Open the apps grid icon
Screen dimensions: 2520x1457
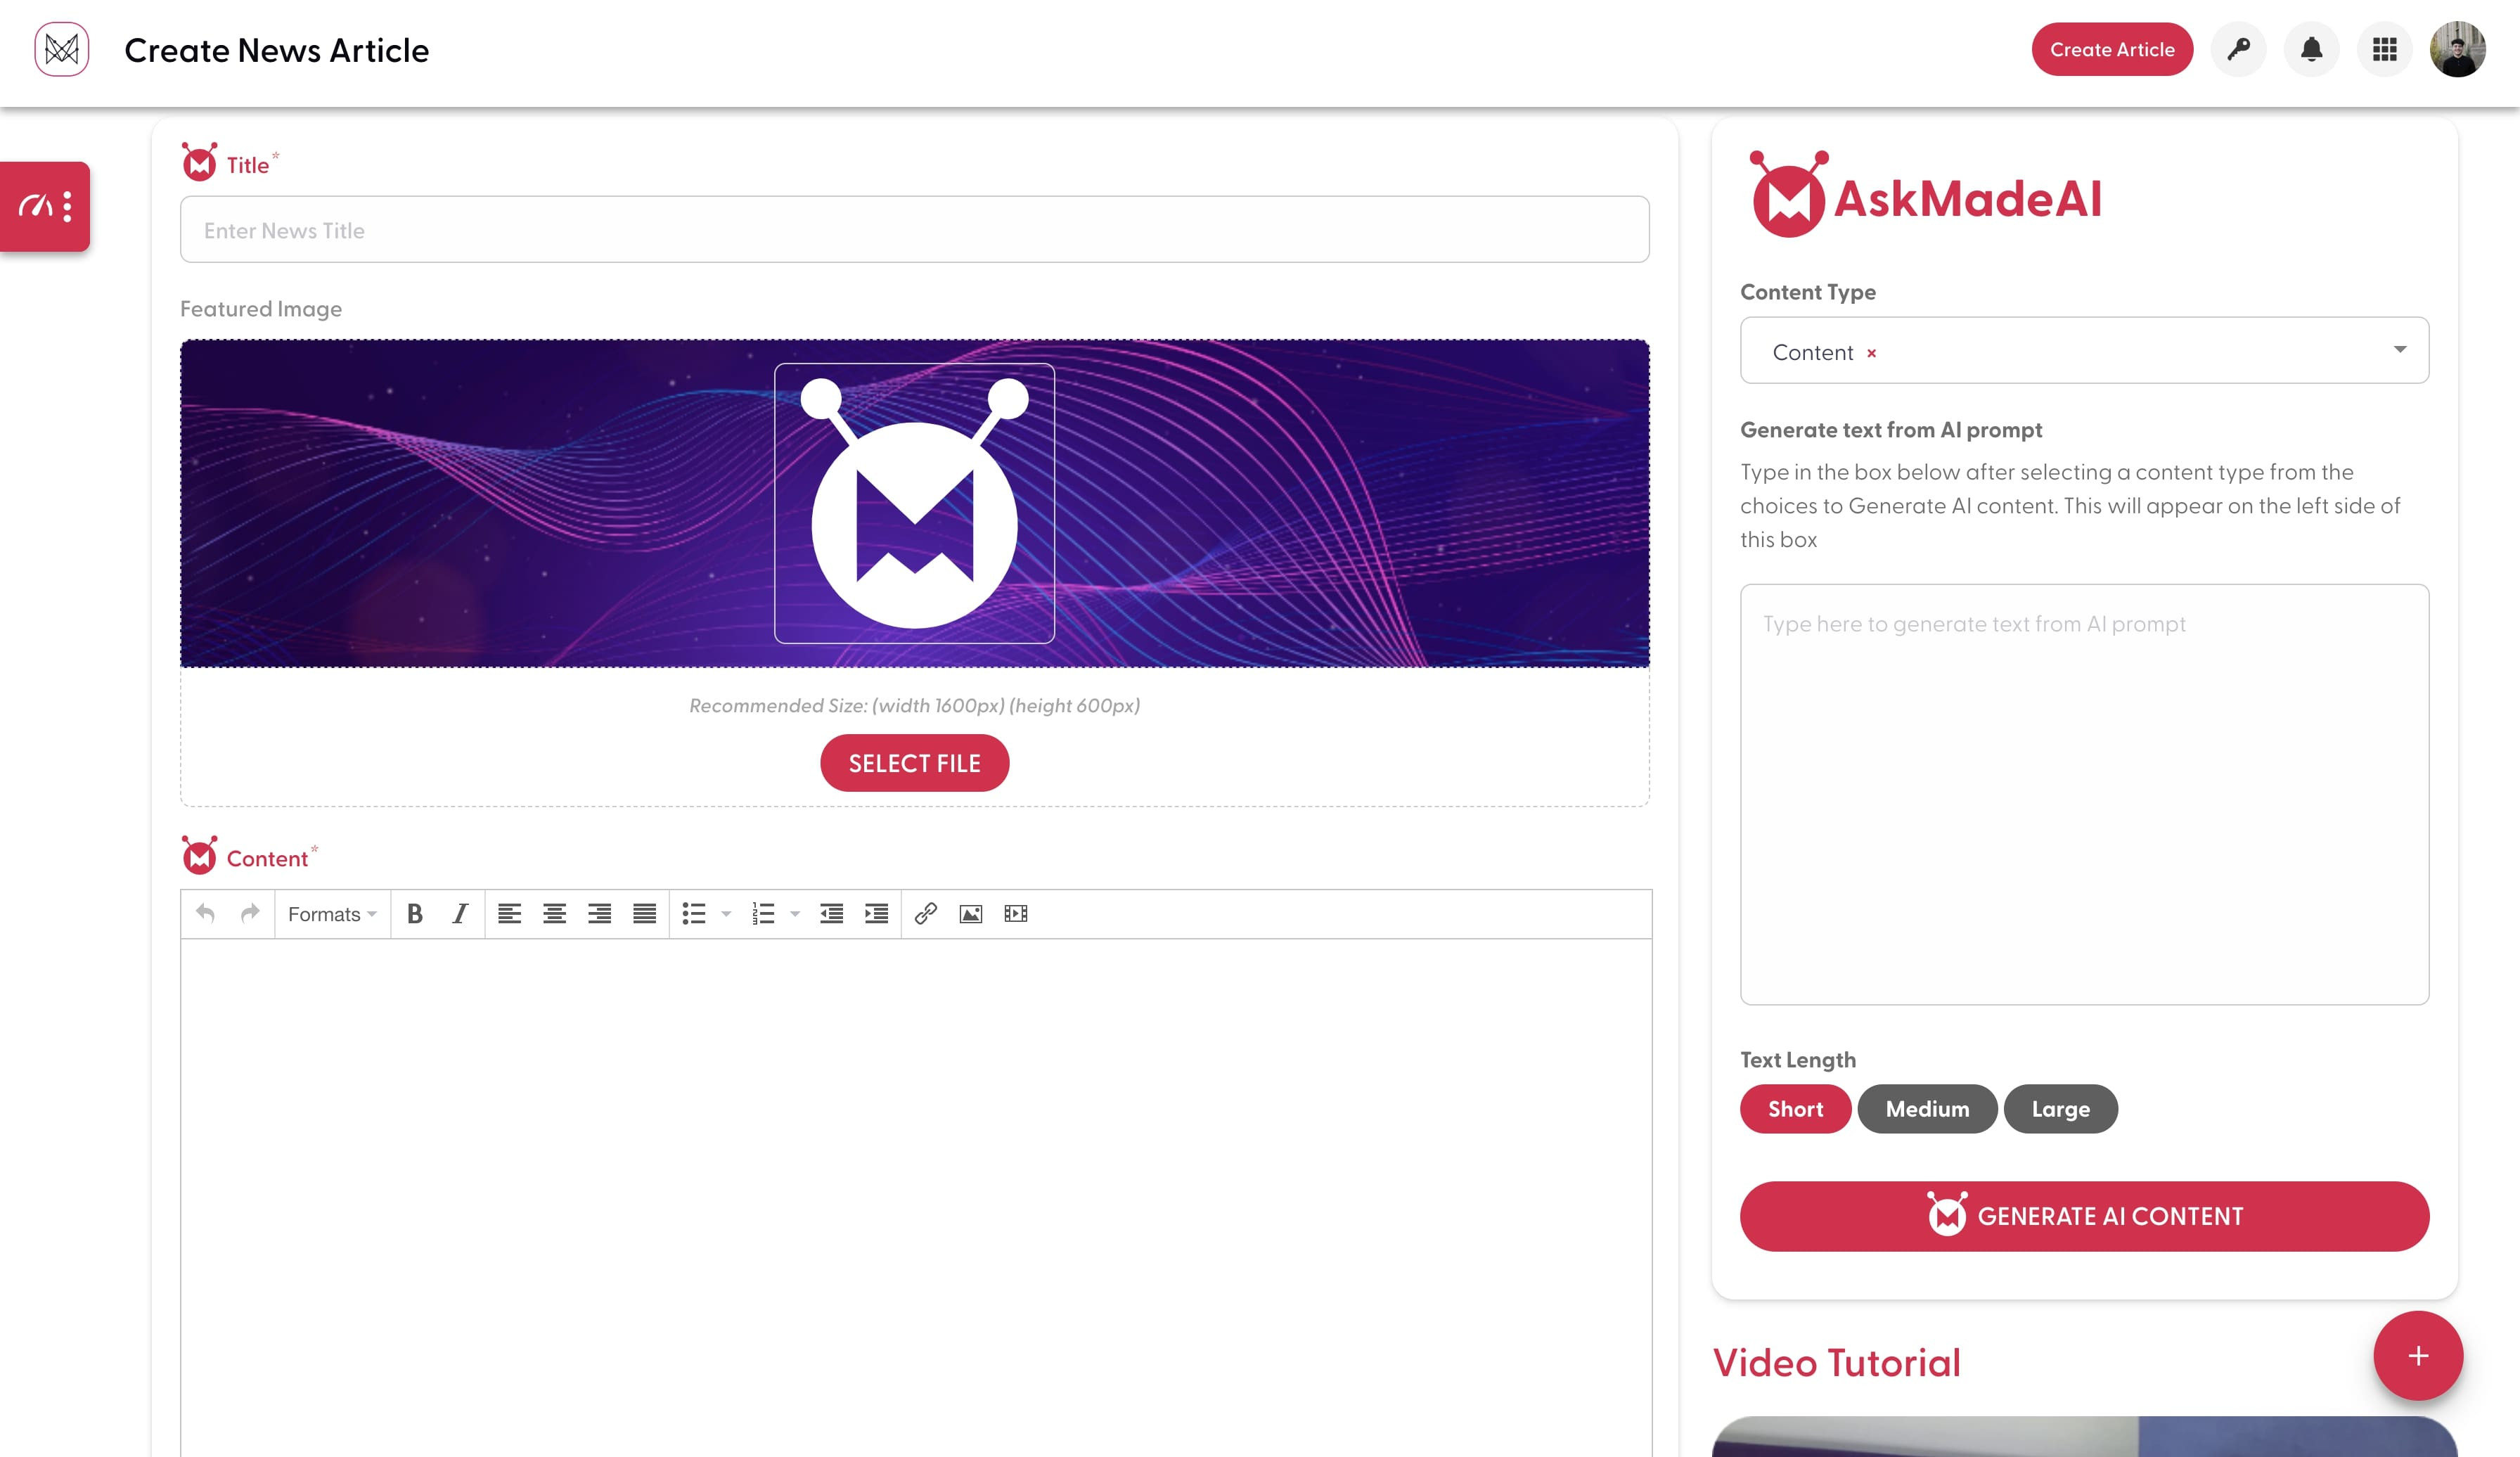point(2385,49)
